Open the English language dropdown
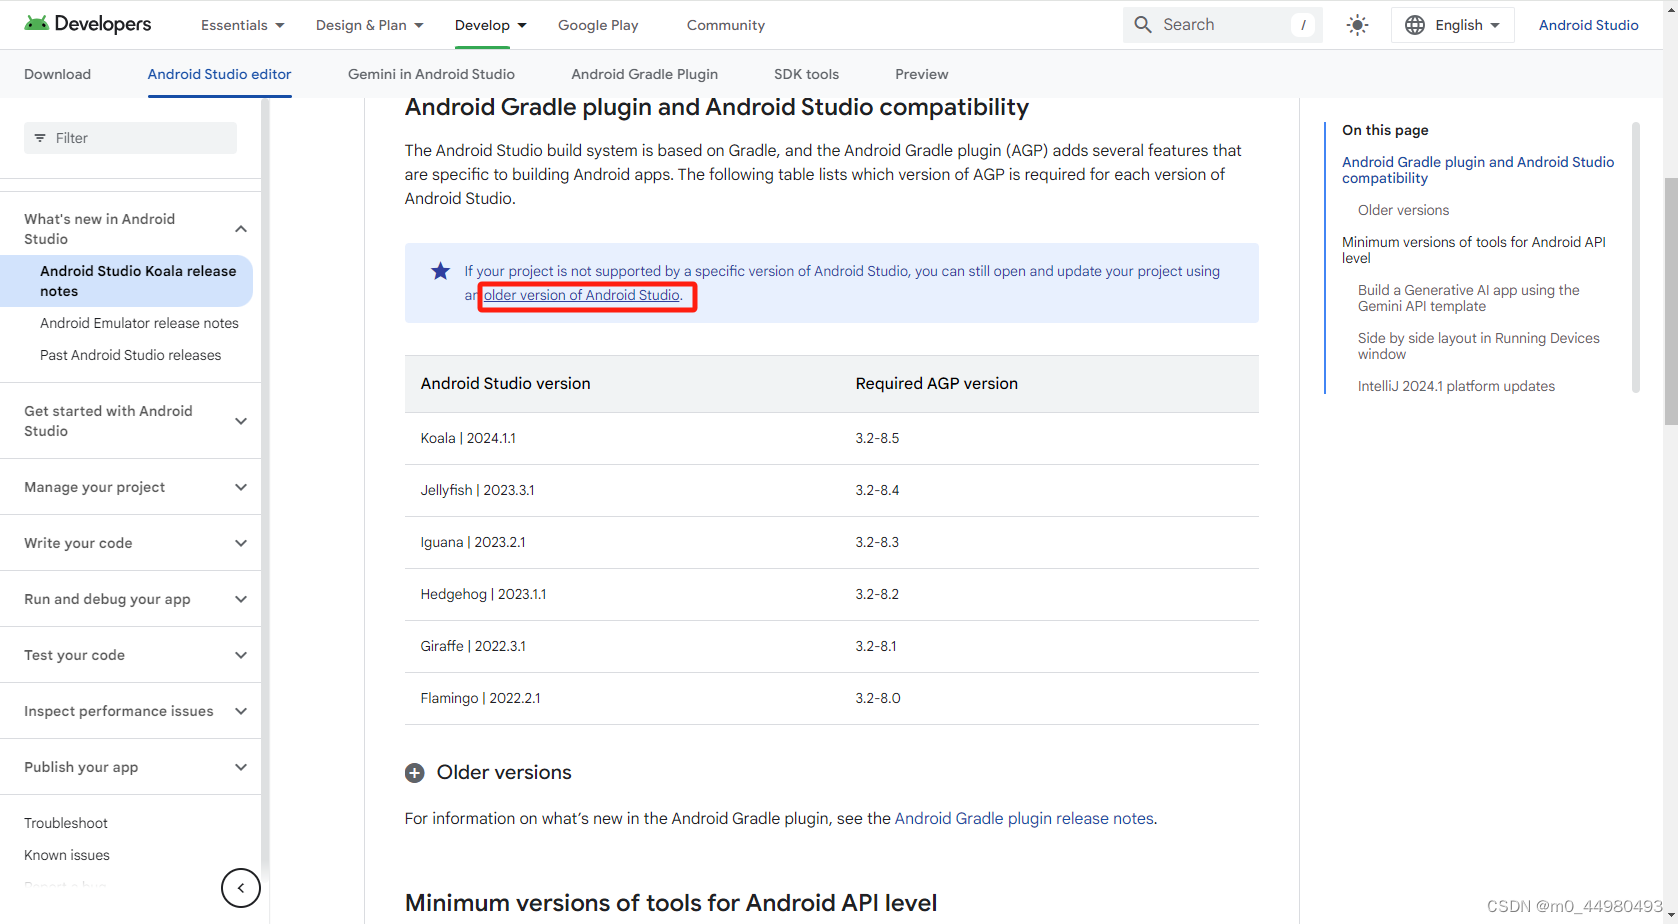The image size is (1678, 924). click(1453, 25)
